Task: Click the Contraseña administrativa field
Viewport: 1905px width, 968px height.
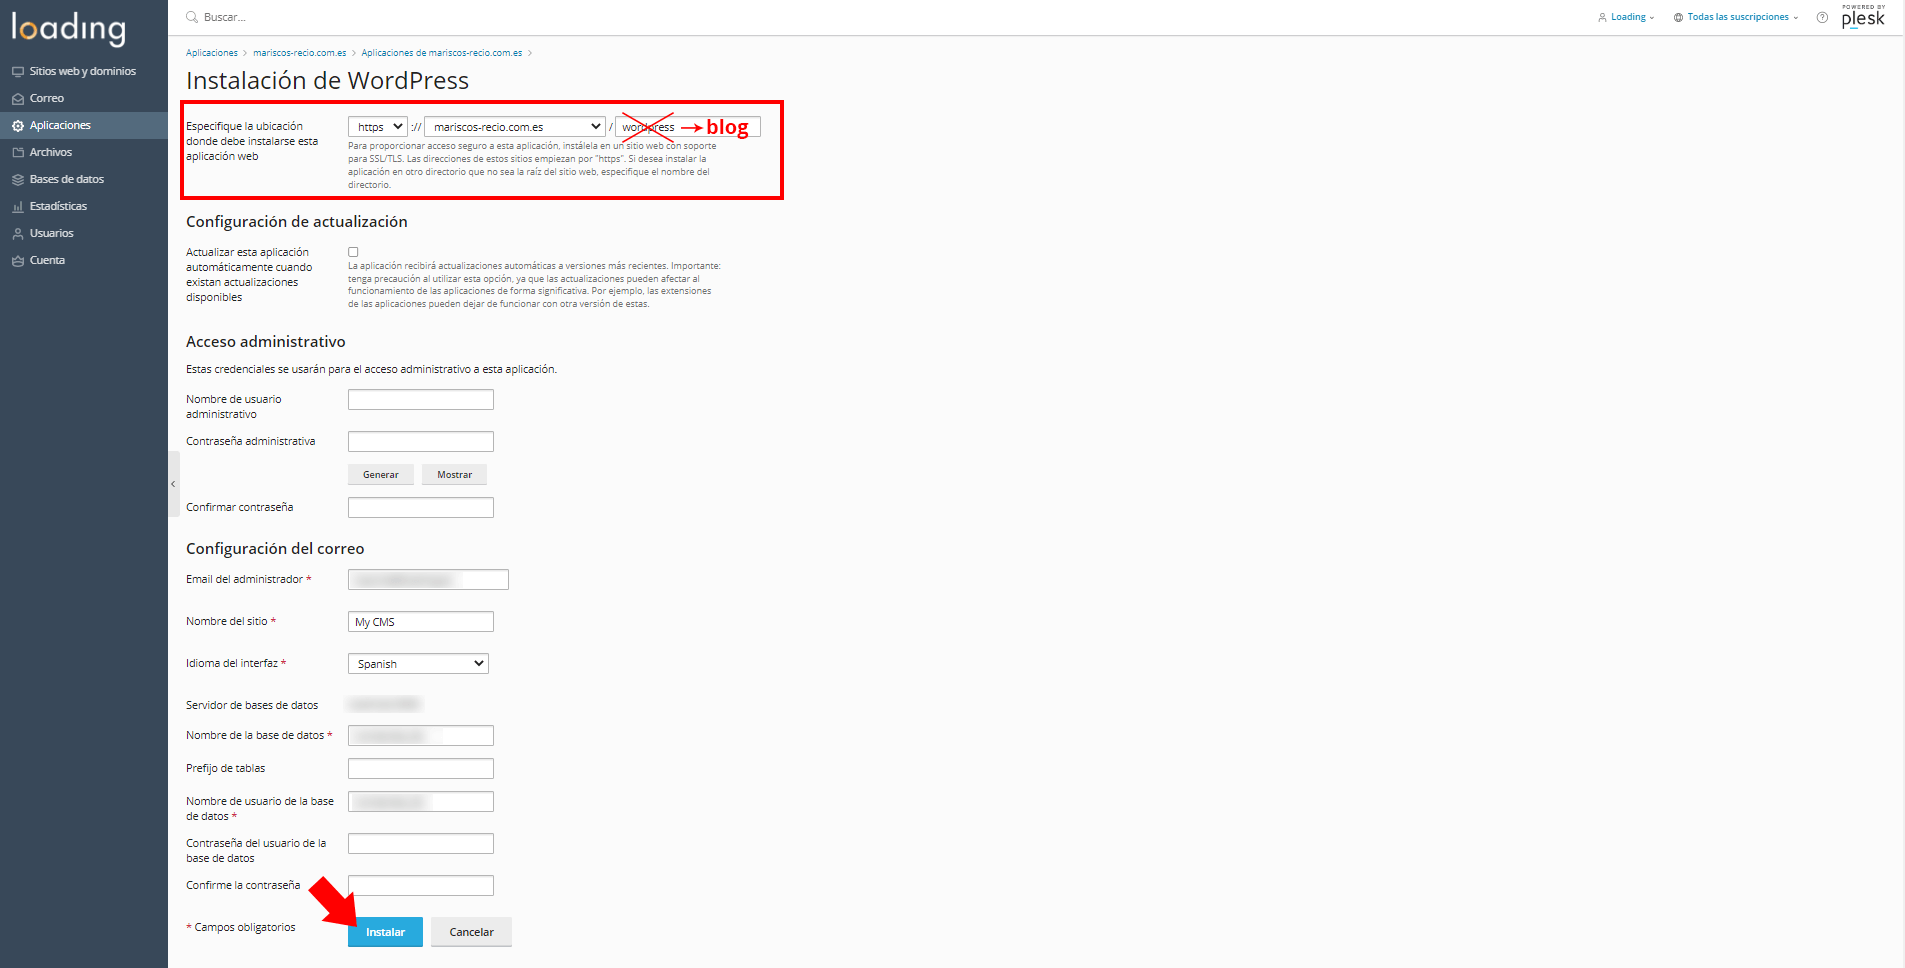Action: 421,442
